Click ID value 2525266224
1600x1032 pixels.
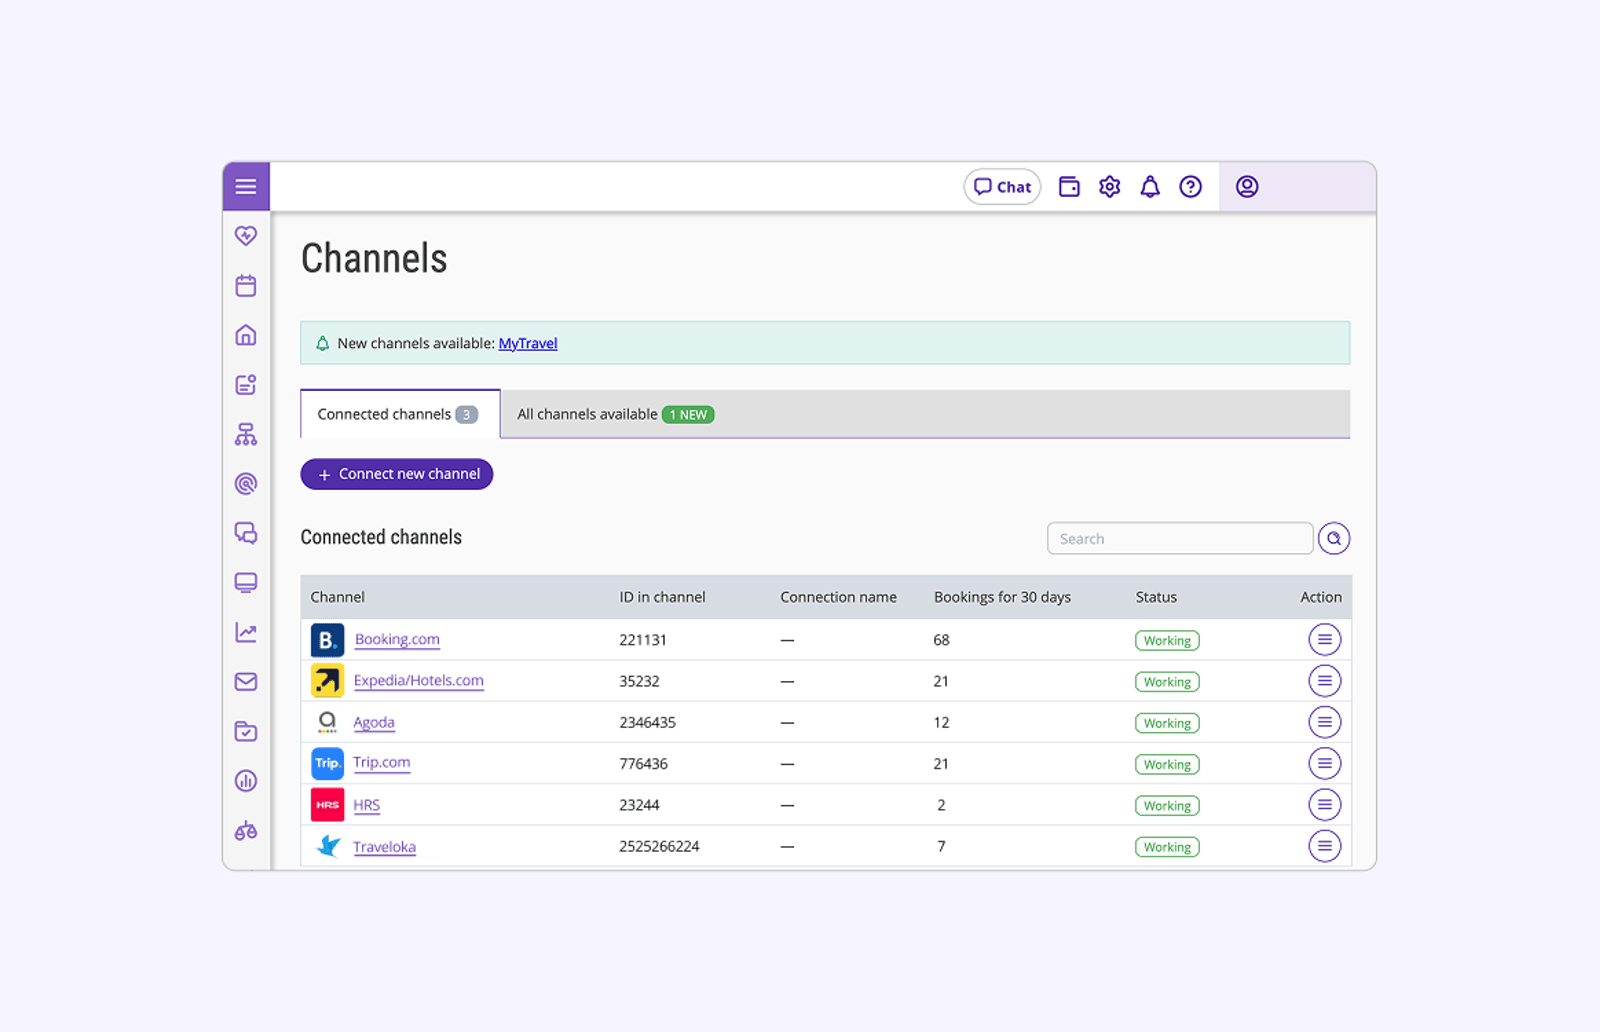659,846
